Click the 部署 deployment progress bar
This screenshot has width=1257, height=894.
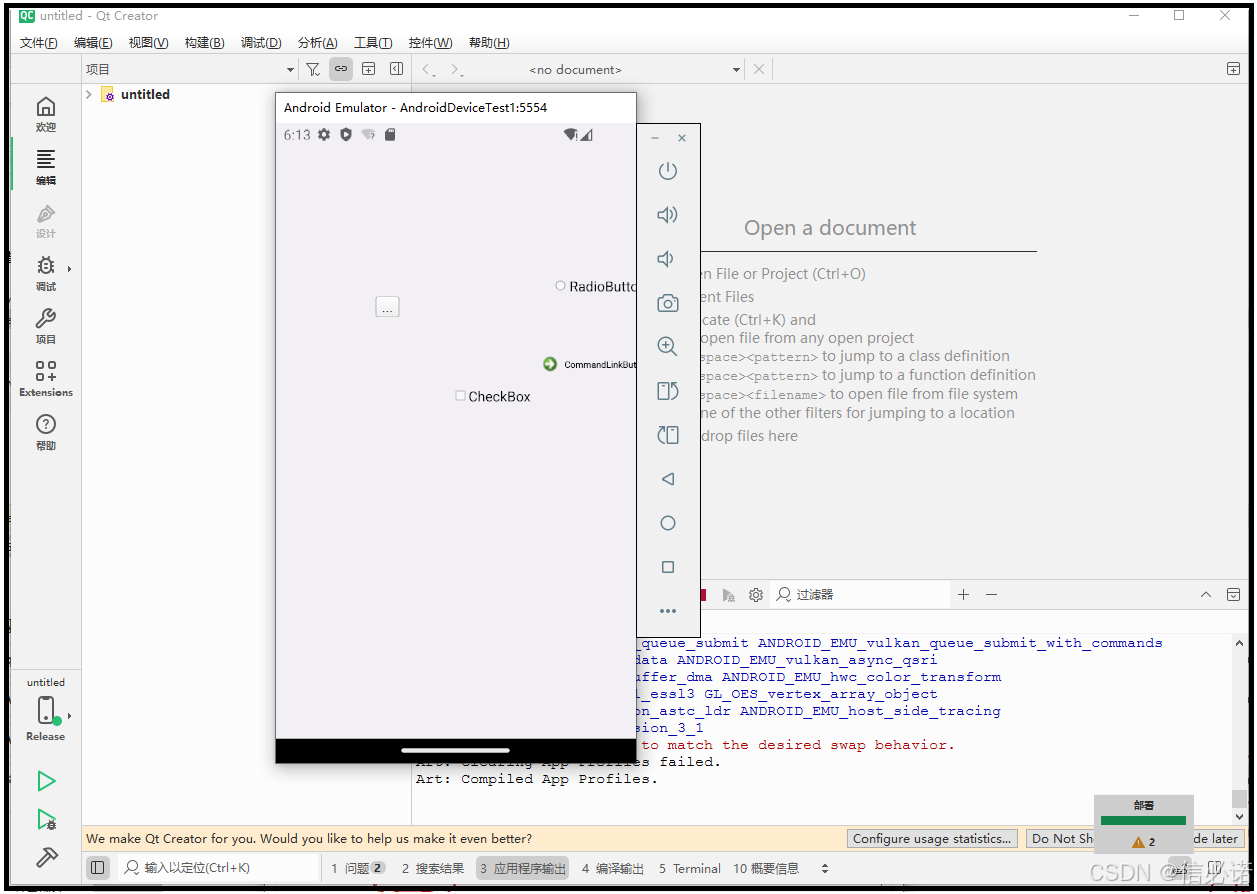(x=1143, y=820)
